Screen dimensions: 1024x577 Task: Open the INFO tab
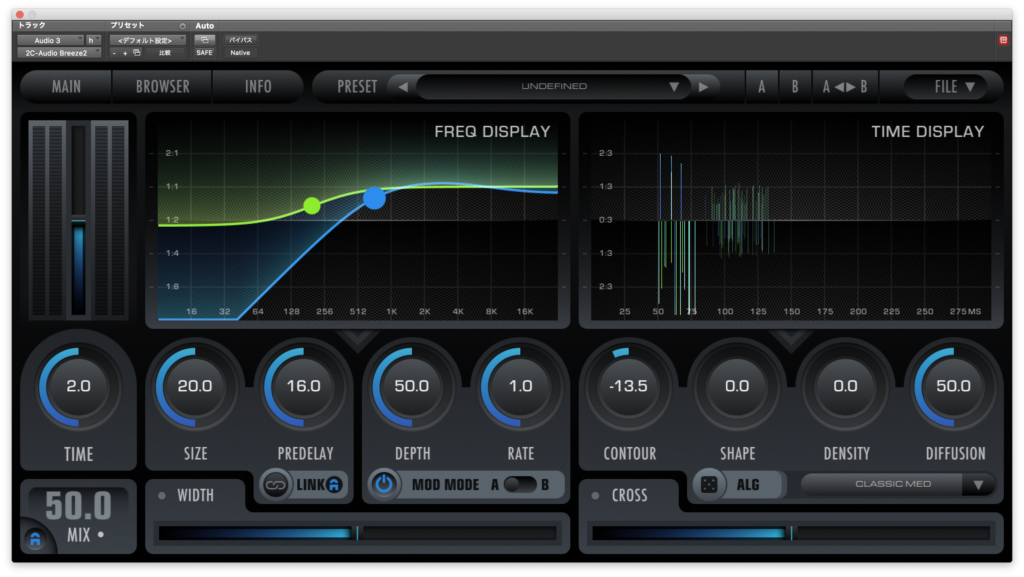258,87
